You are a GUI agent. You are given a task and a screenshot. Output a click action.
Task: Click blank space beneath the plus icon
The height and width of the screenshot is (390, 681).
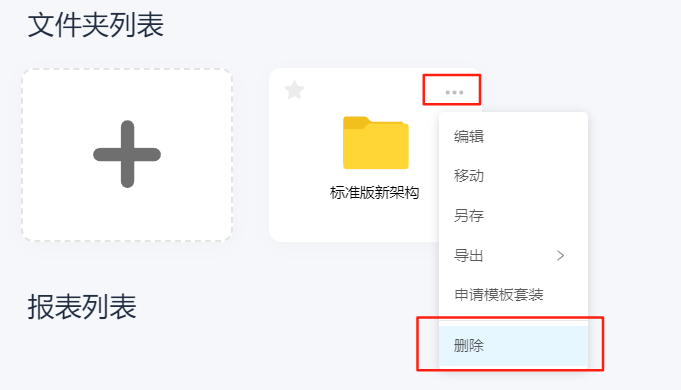[x=127, y=215]
